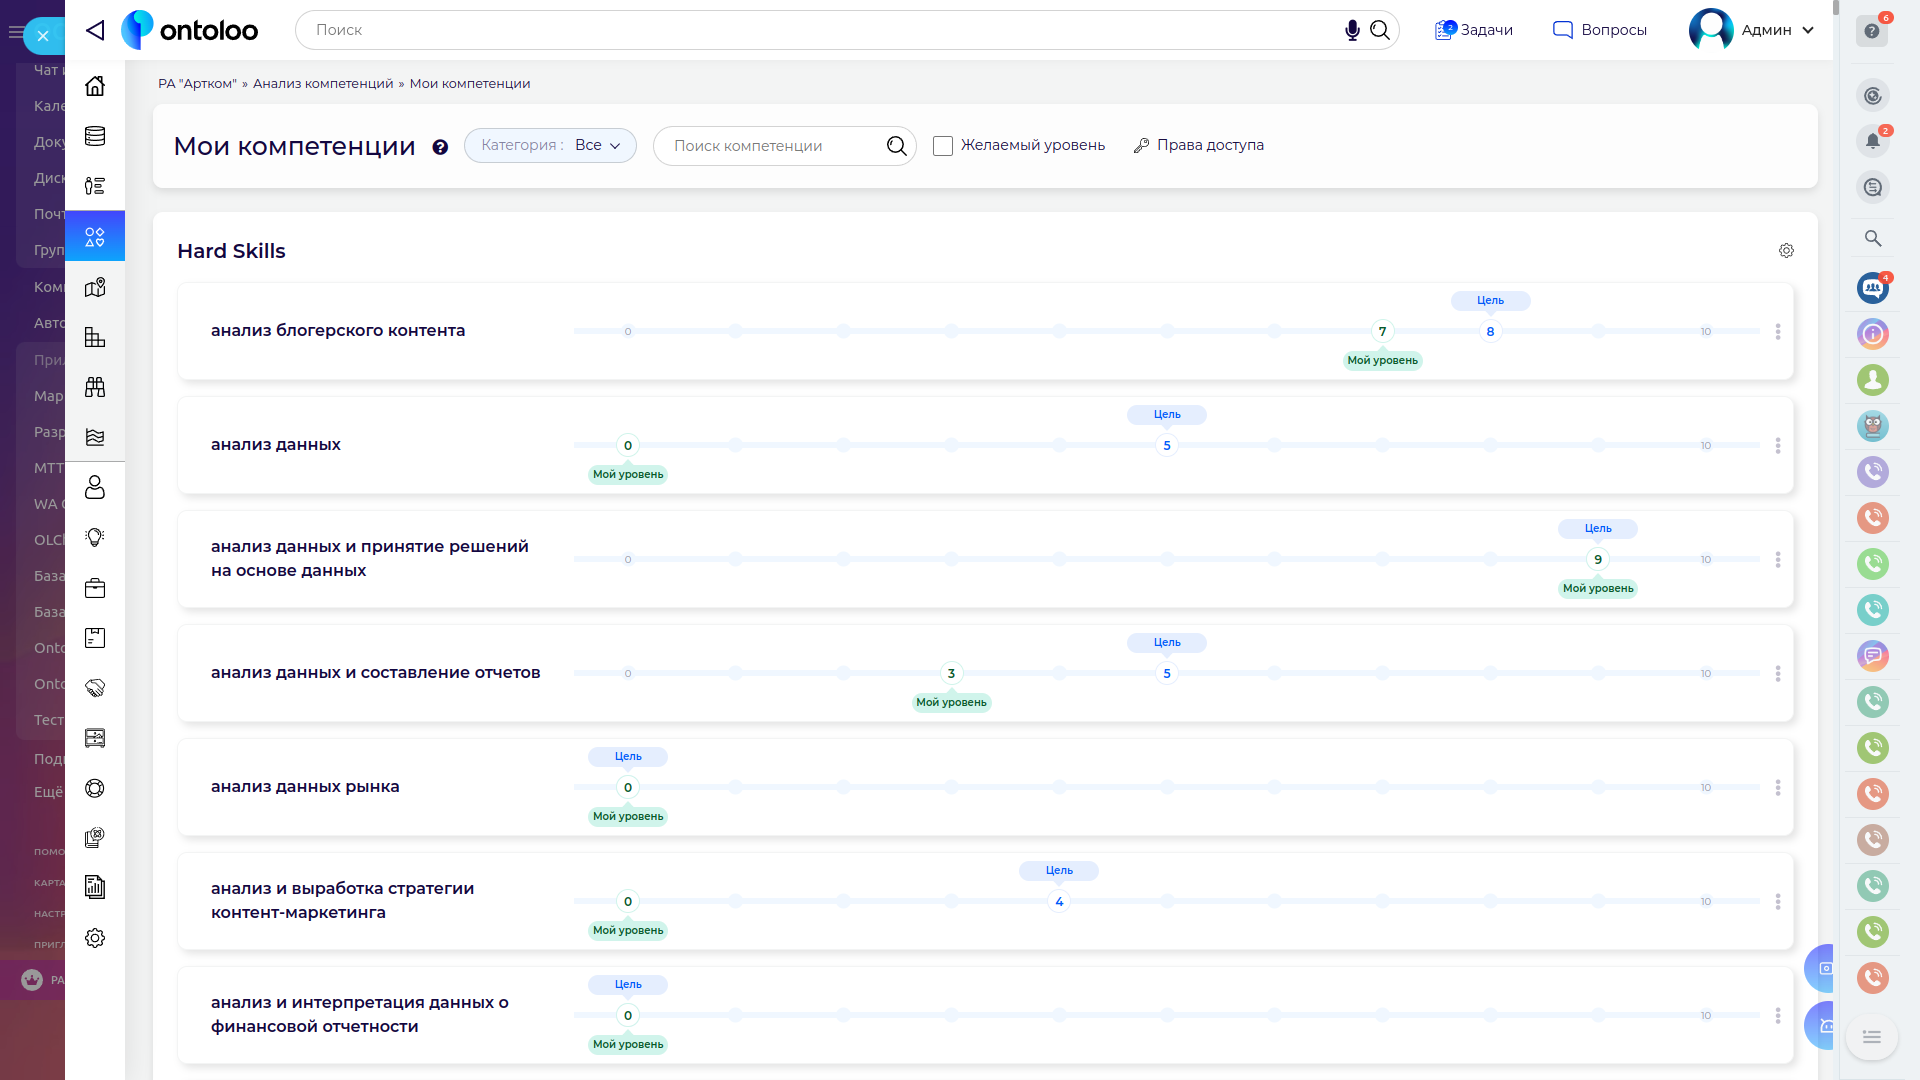1920x1080 pixels.
Task: Open the Задачи tab in header
Action: [x=1474, y=30]
